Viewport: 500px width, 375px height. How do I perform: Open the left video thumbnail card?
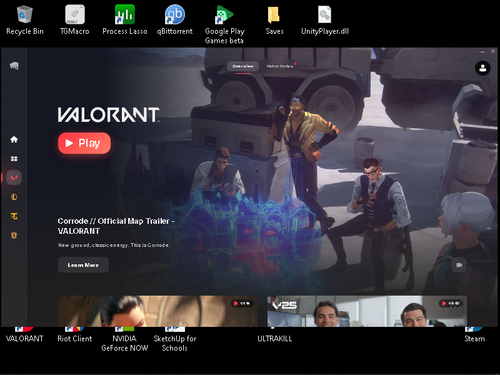tap(158, 311)
